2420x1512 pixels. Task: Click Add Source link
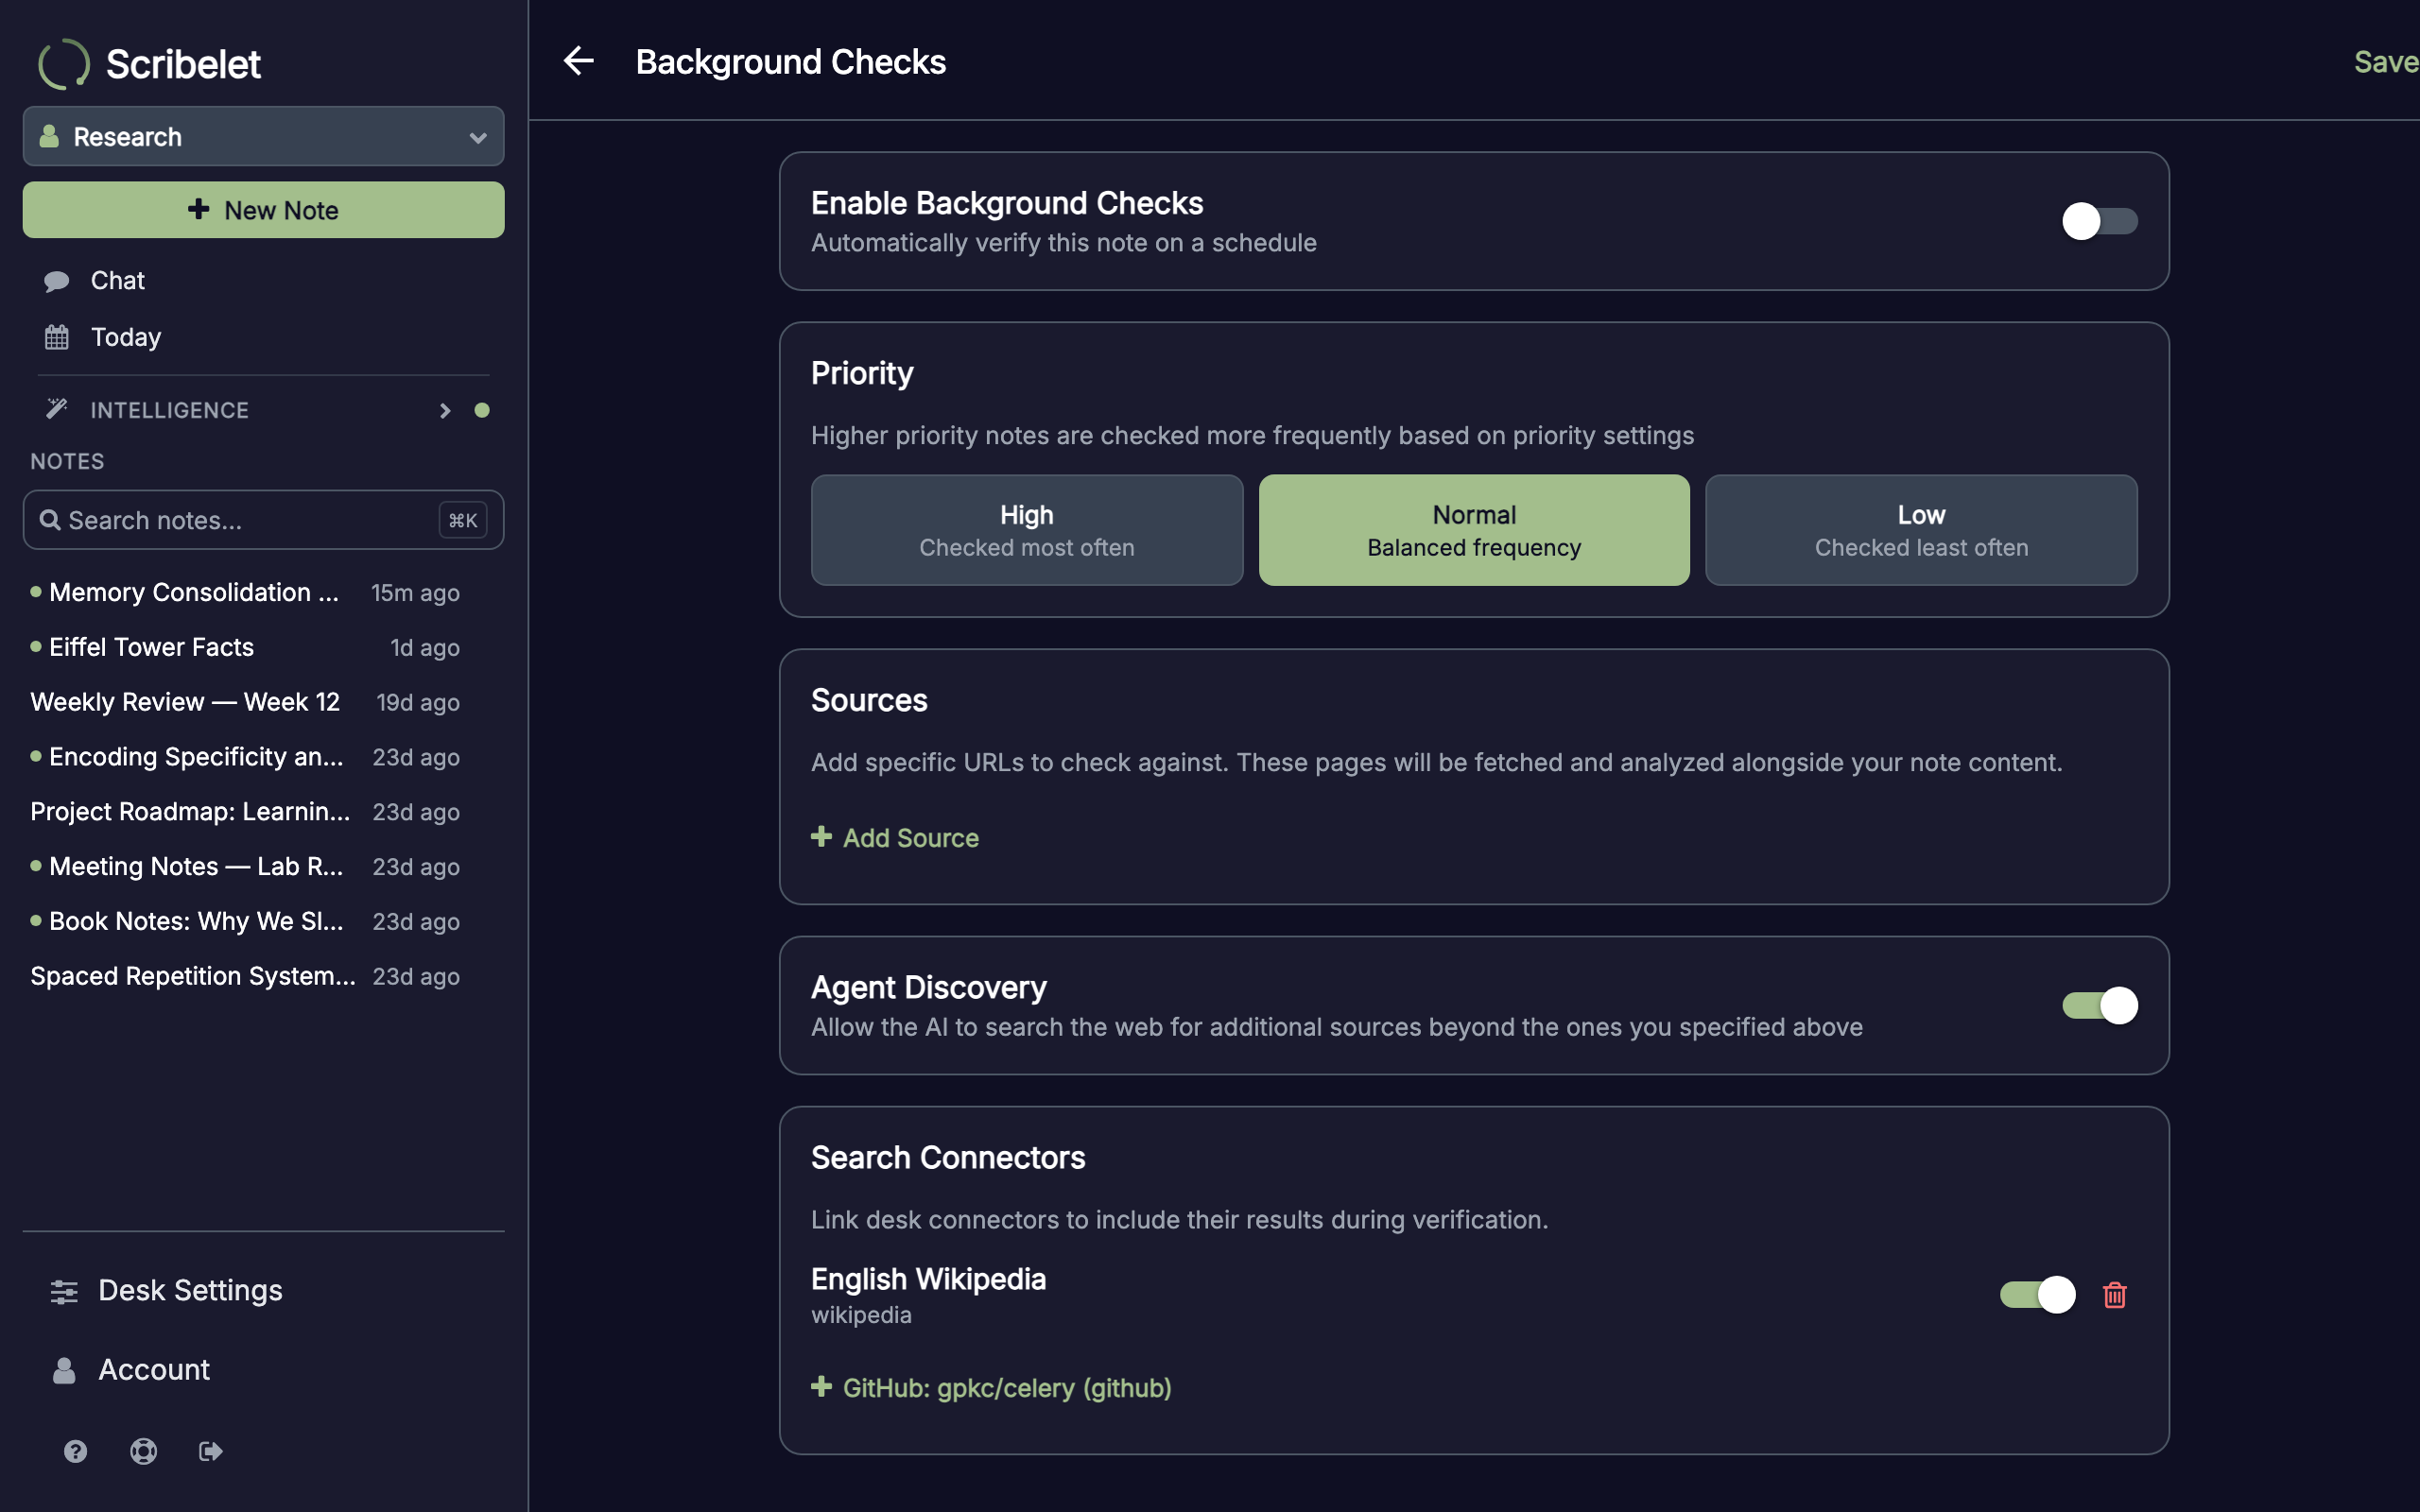click(895, 837)
